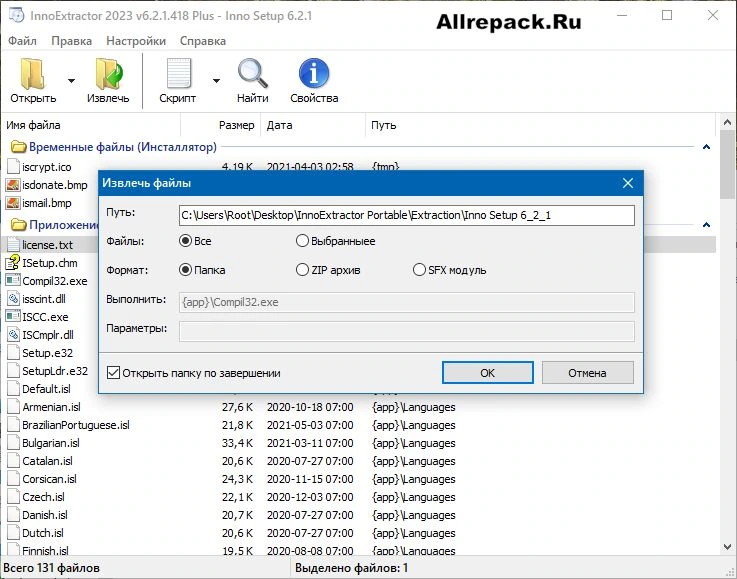Click the Catalan.isl file icon
Screen dimensions: 737x579
(13, 461)
